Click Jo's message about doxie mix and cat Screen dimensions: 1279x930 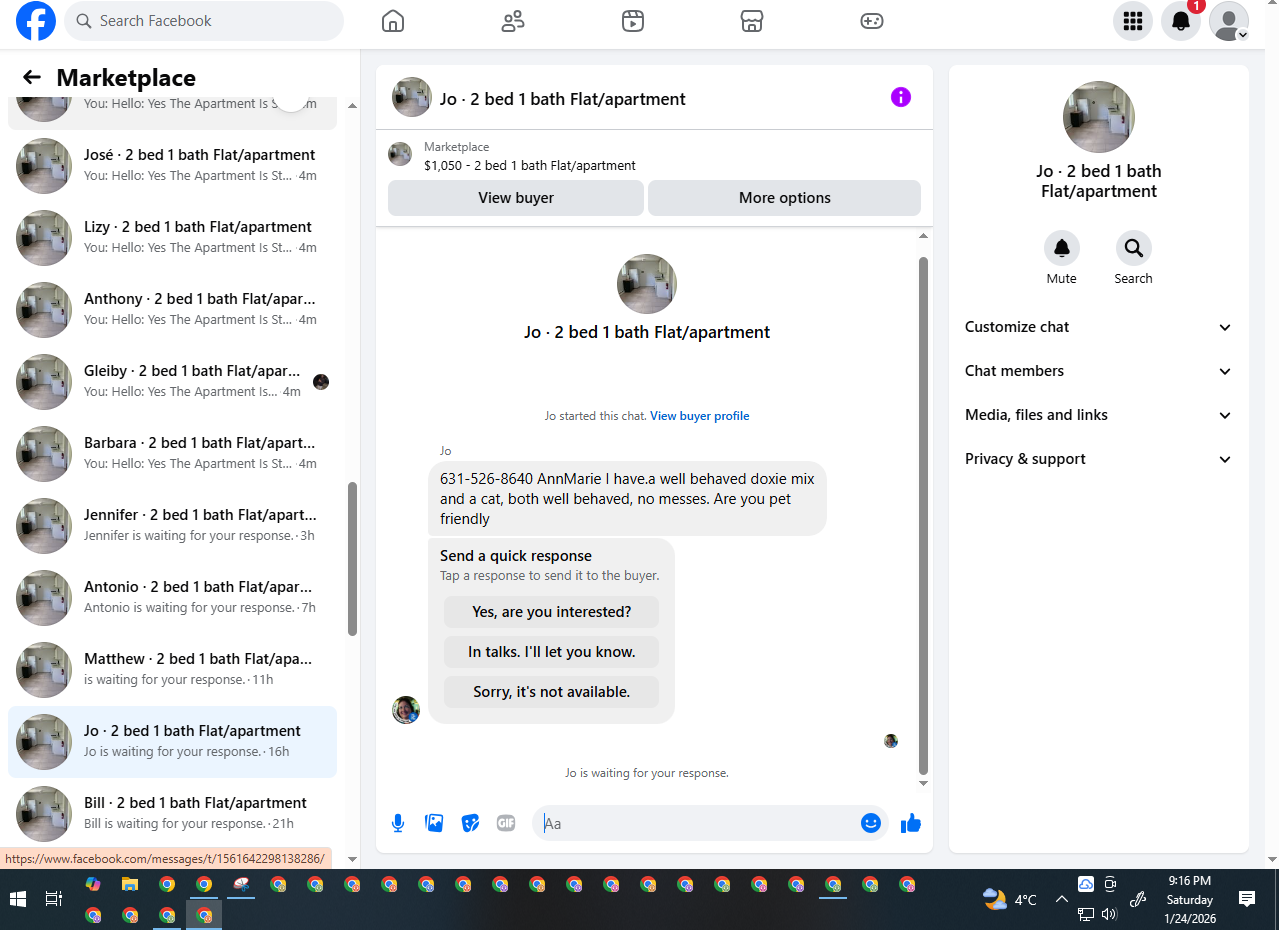tap(627, 499)
